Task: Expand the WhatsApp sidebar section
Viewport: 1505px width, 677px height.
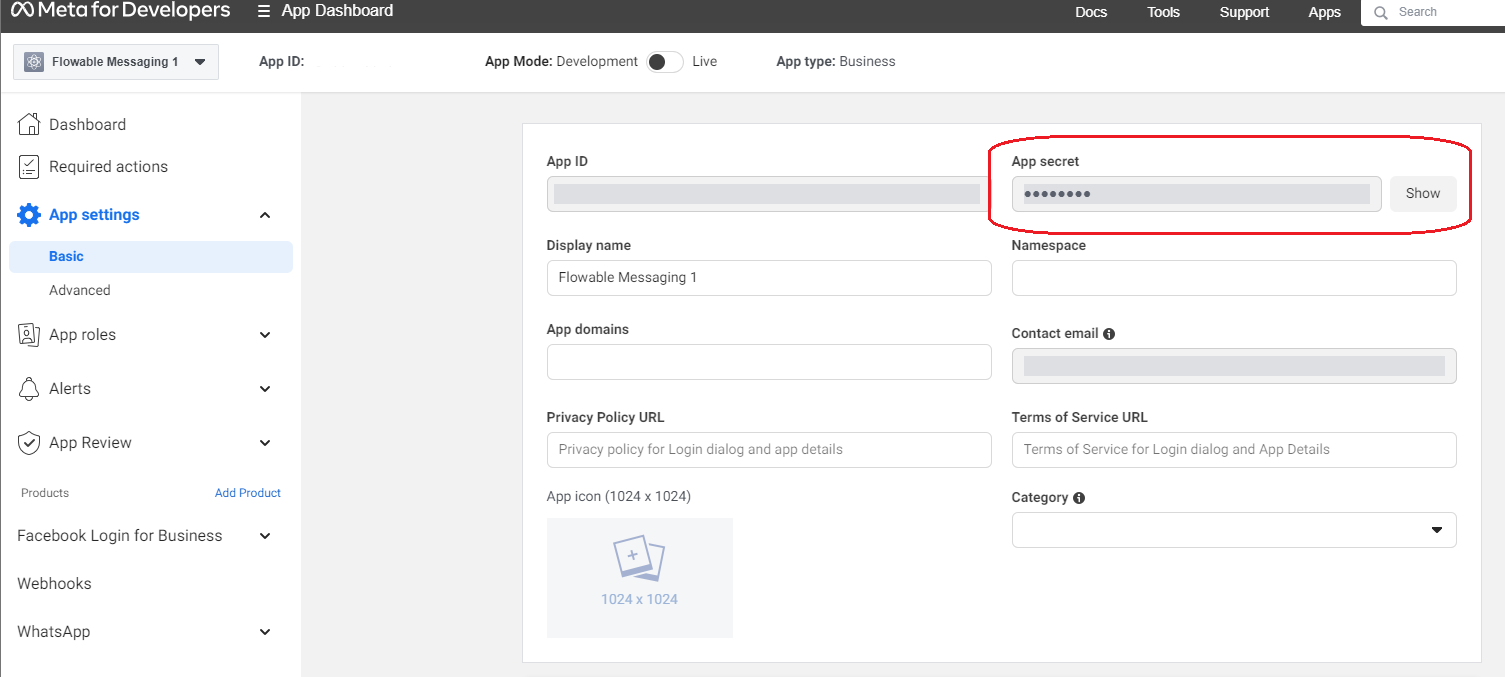Action: pyautogui.click(x=264, y=631)
